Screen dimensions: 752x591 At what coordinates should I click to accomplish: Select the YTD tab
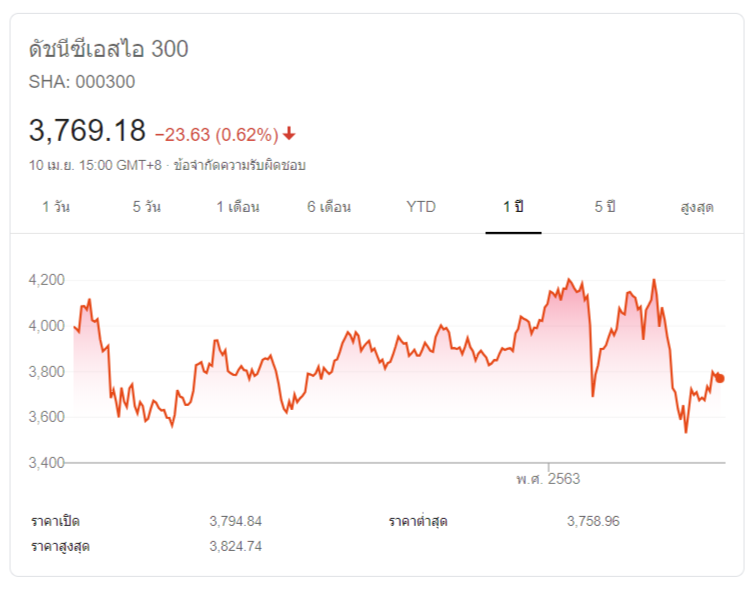tap(421, 207)
